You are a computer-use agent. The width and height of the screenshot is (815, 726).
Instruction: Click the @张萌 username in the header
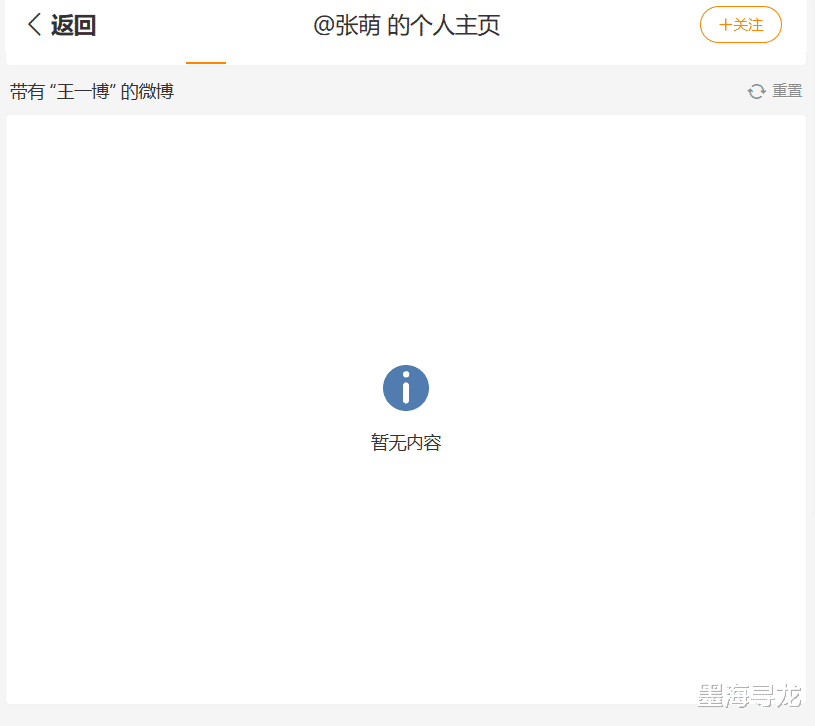tap(347, 25)
